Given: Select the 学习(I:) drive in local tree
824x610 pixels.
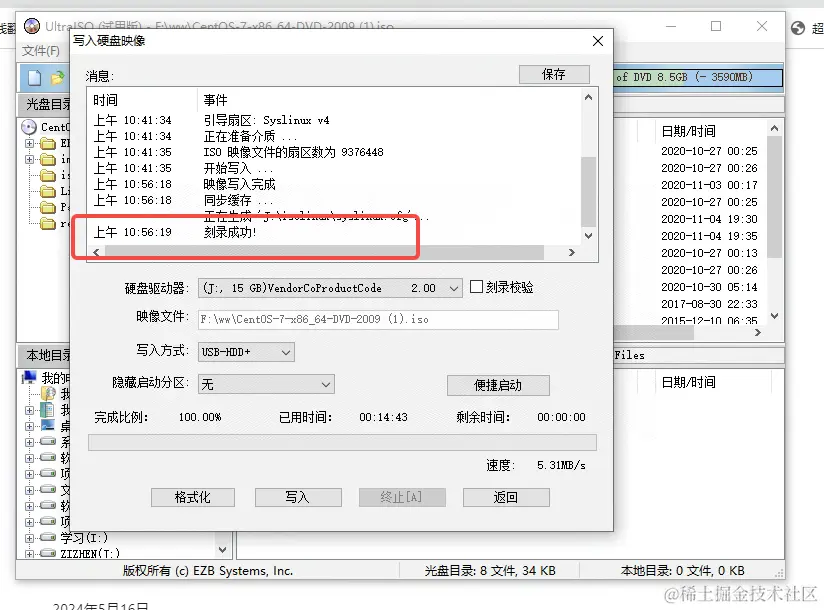Looking at the screenshot, I should 84,537.
